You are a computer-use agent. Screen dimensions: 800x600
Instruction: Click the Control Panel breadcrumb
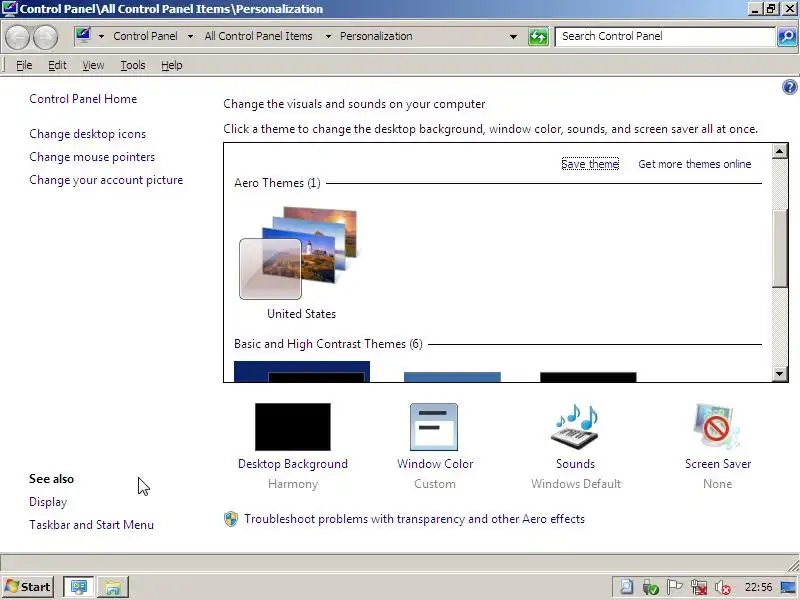click(x=145, y=36)
